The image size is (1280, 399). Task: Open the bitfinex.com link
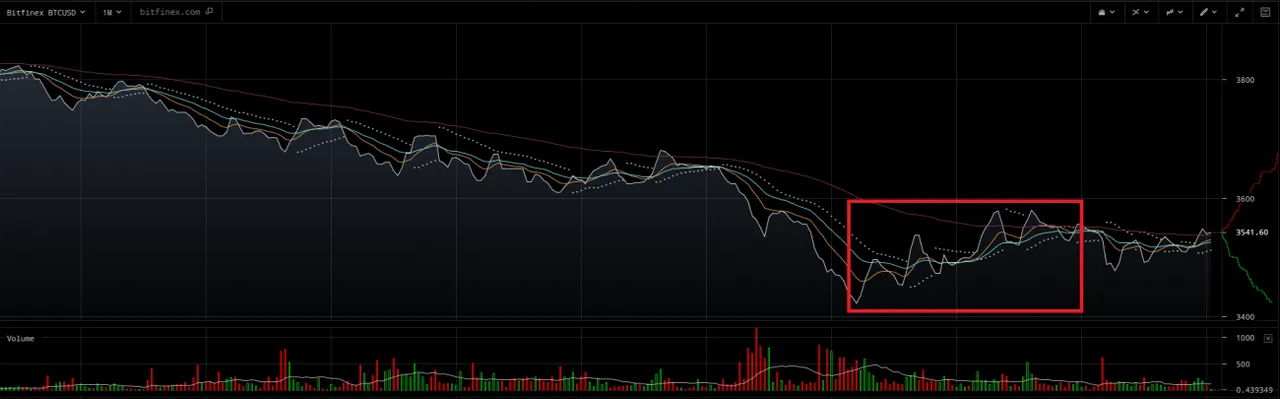point(170,12)
